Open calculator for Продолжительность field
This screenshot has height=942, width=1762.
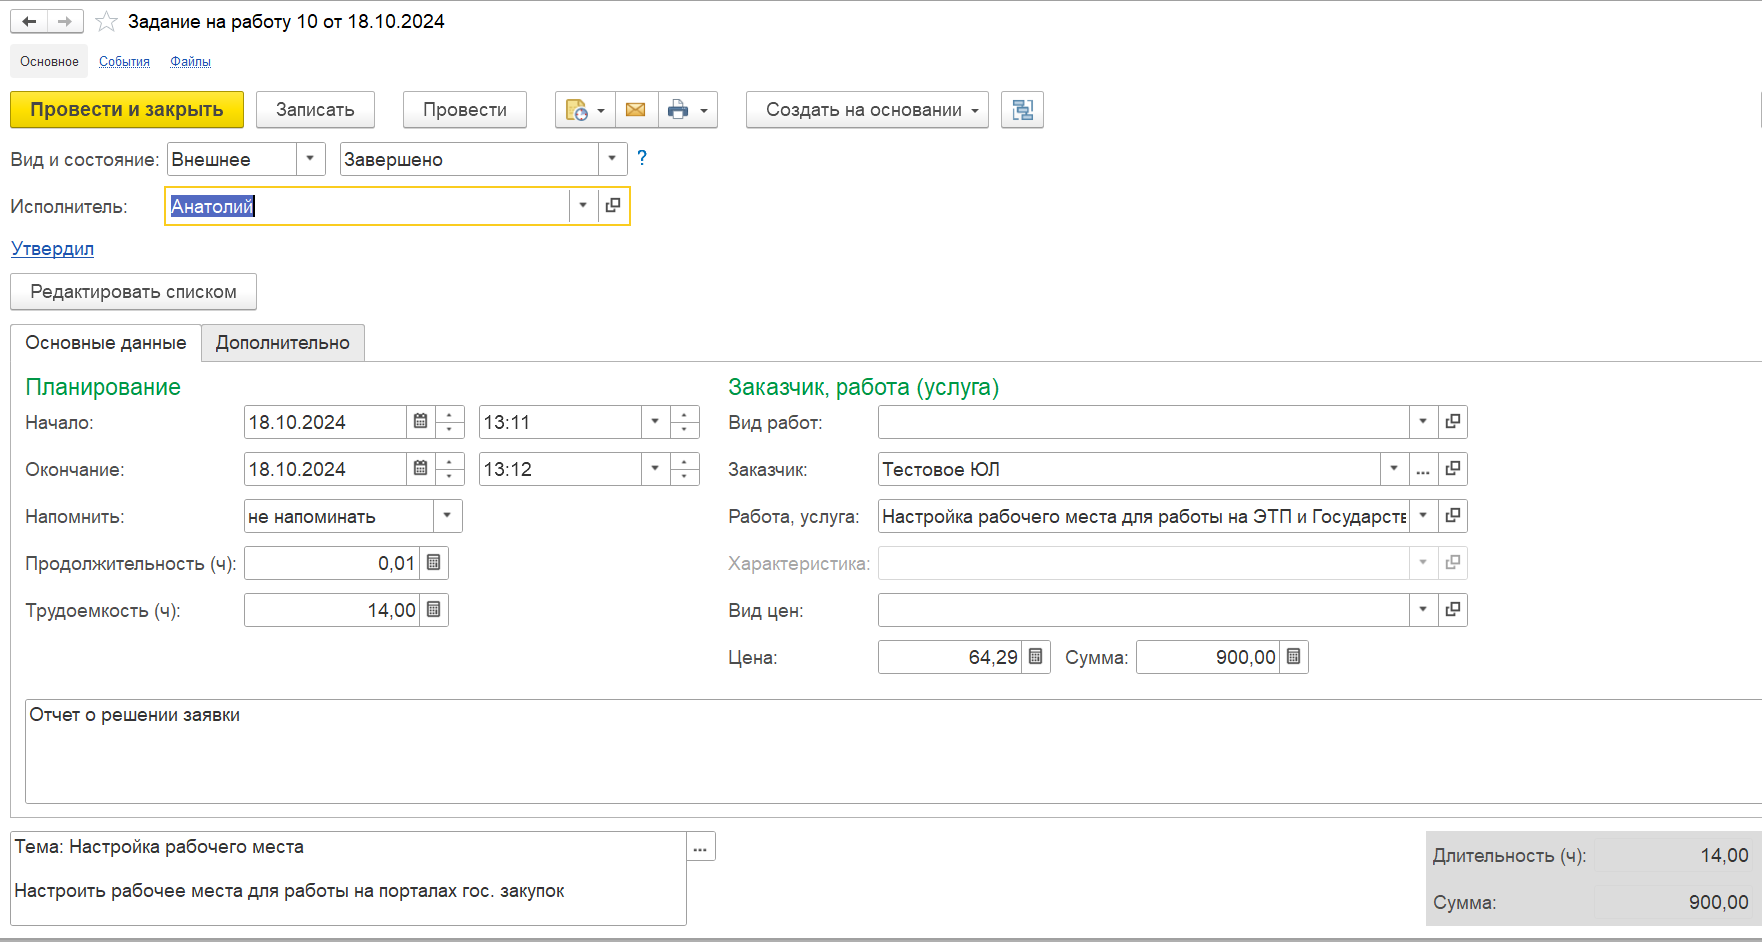tap(433, 563)
